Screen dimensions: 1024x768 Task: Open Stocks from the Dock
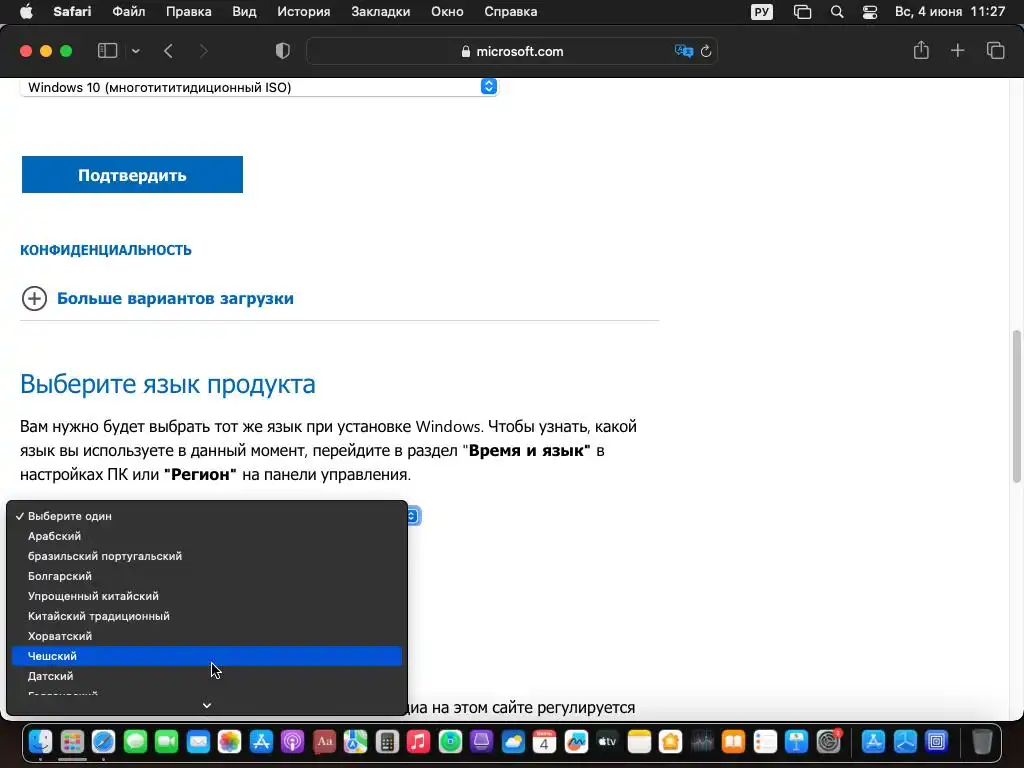[x=702, y=742]
